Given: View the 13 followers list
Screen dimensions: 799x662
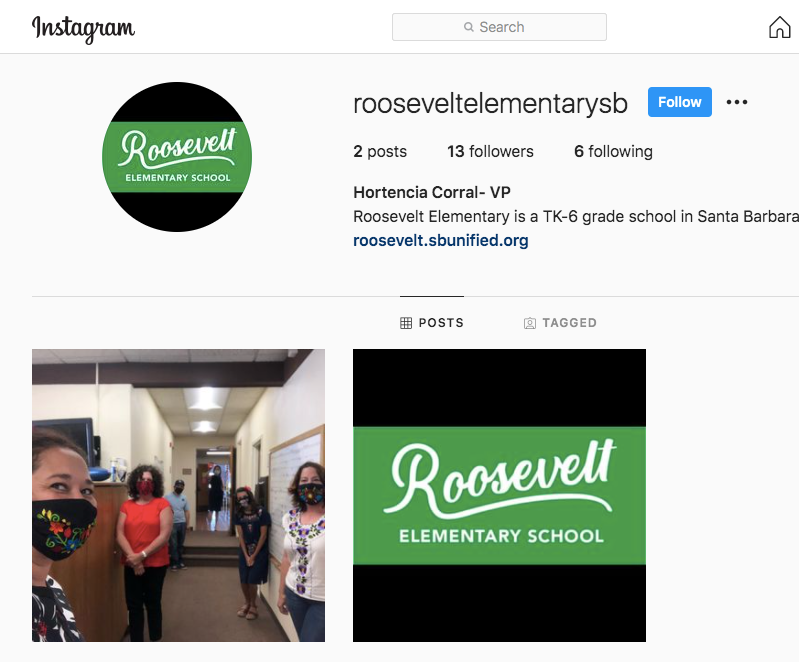Looking at the screenshot, I should pos(490,151).
